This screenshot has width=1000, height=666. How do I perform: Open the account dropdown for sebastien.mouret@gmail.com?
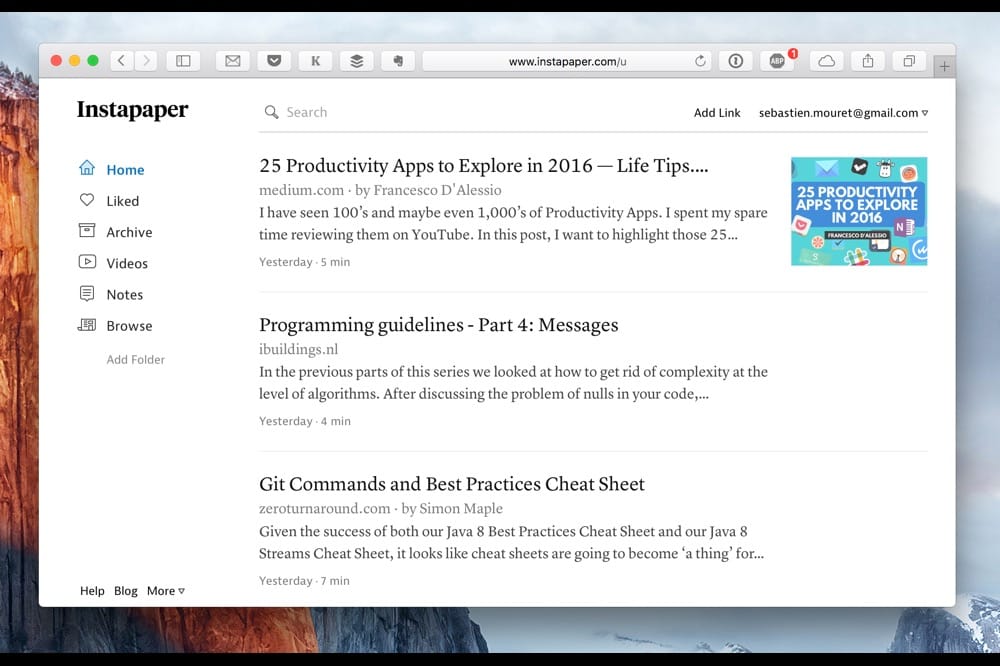[x=843, y=113]
